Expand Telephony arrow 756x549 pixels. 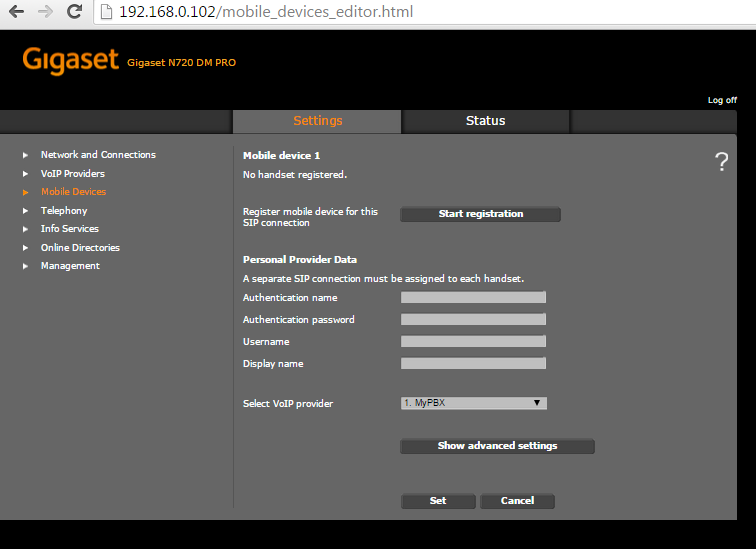coord(26,211)
